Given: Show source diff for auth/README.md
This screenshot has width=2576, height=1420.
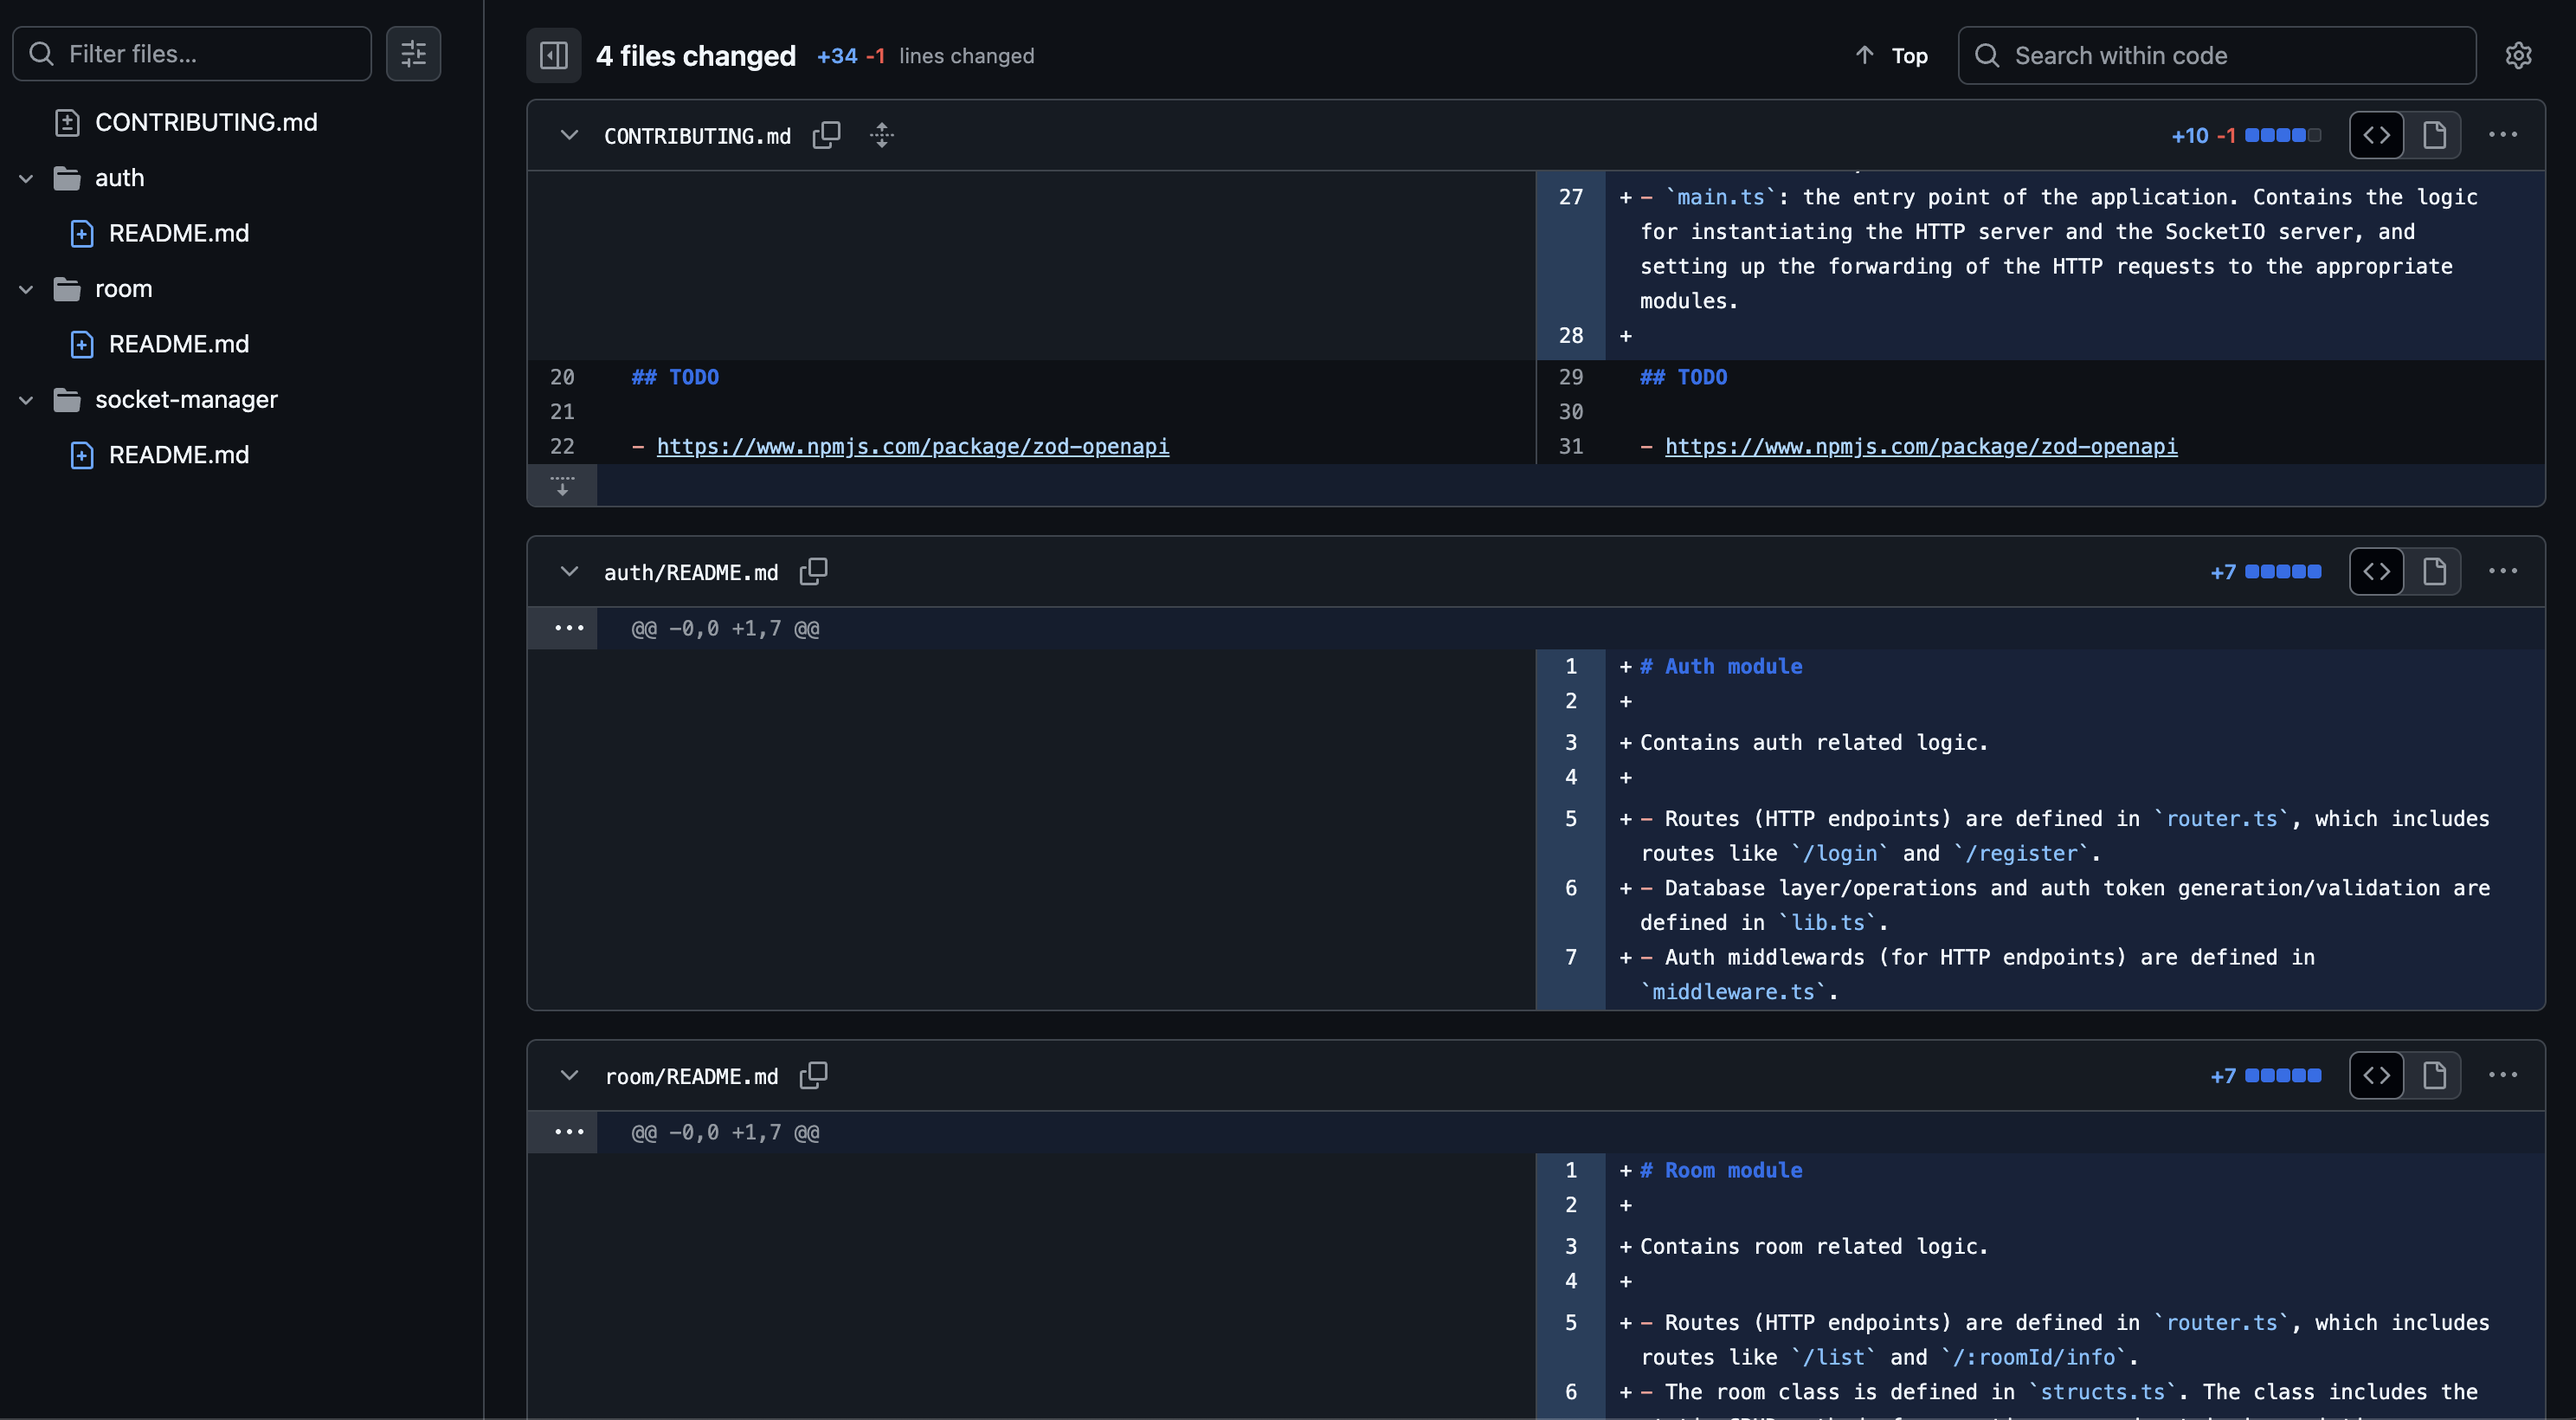Looking at the screenshot, I should tap(2376, 571).
